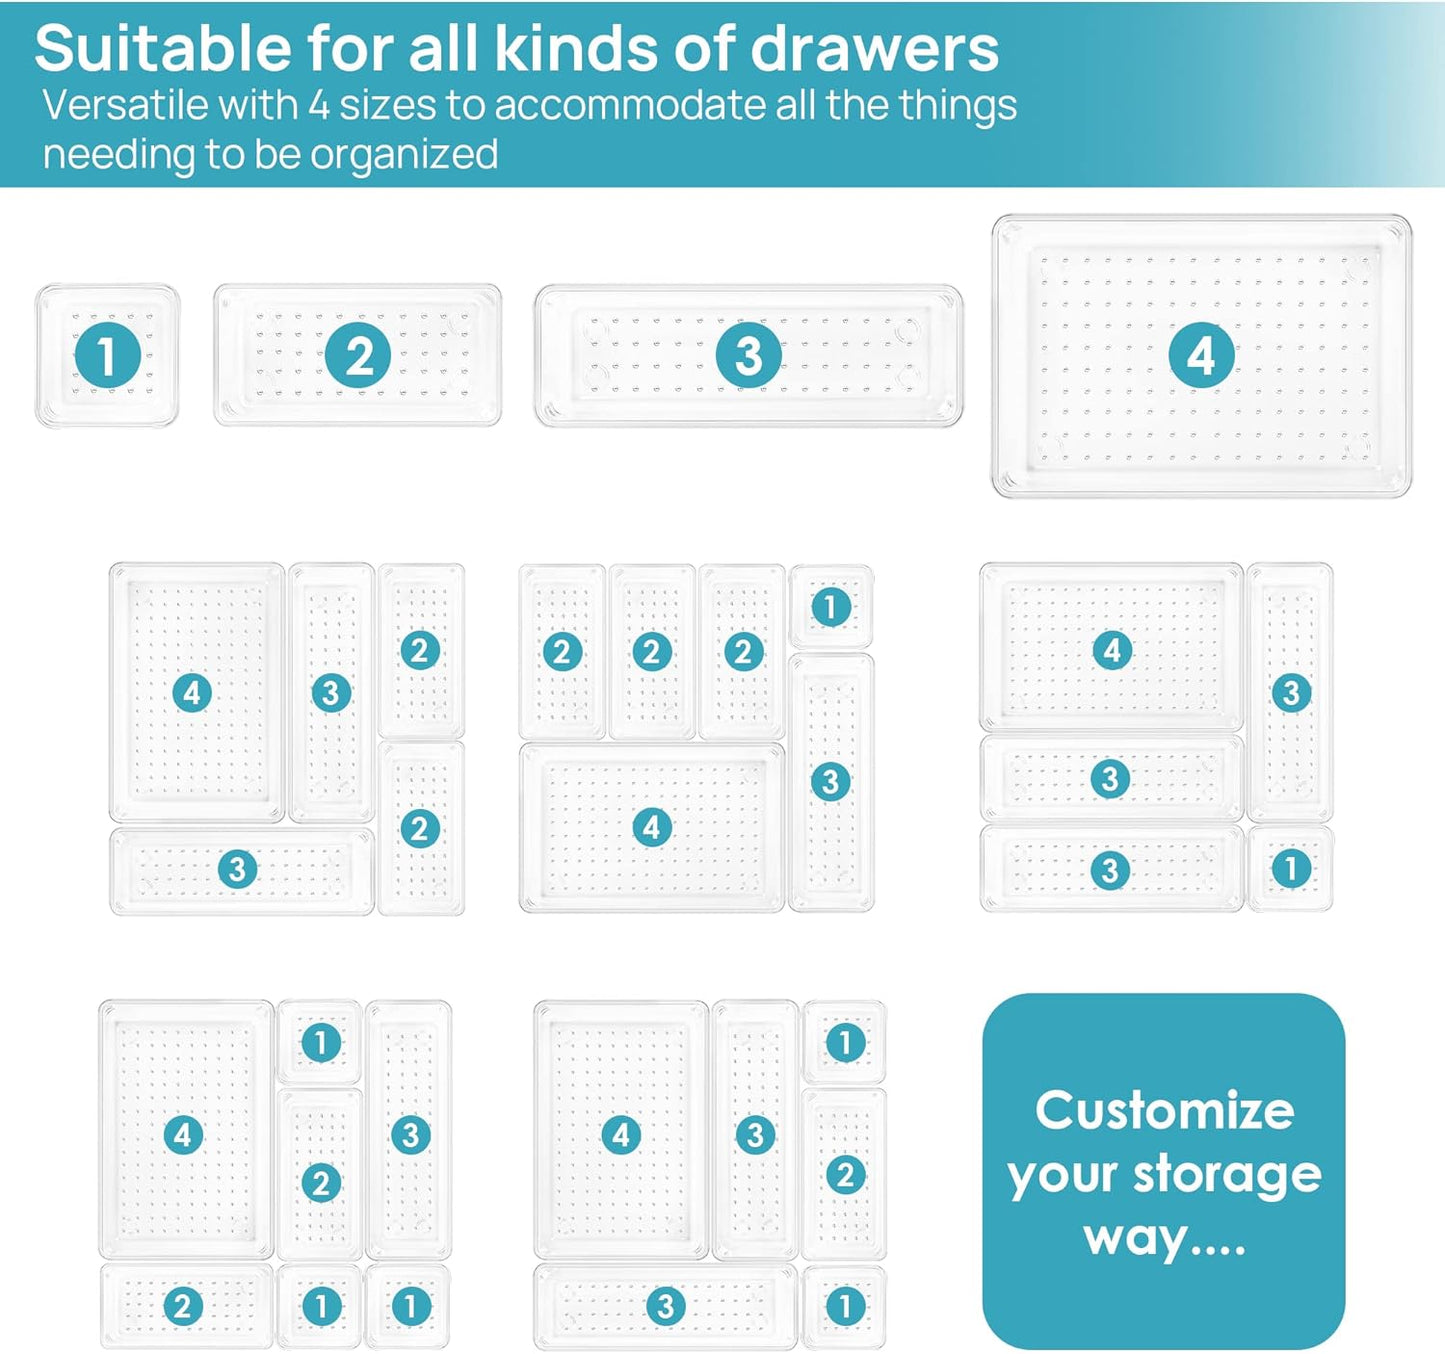Click the number 1 badge beside three number 2 trays
The height and width of the screenshot is (1354, 1445).
tap(830, 607)
